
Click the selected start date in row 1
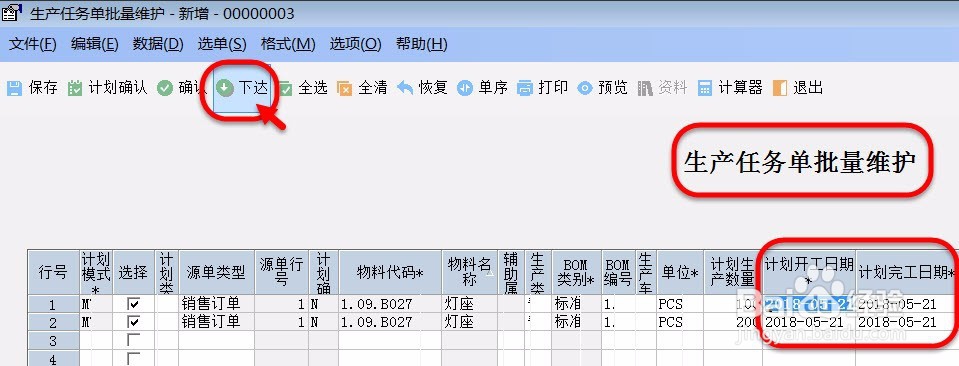pos(809,304)
